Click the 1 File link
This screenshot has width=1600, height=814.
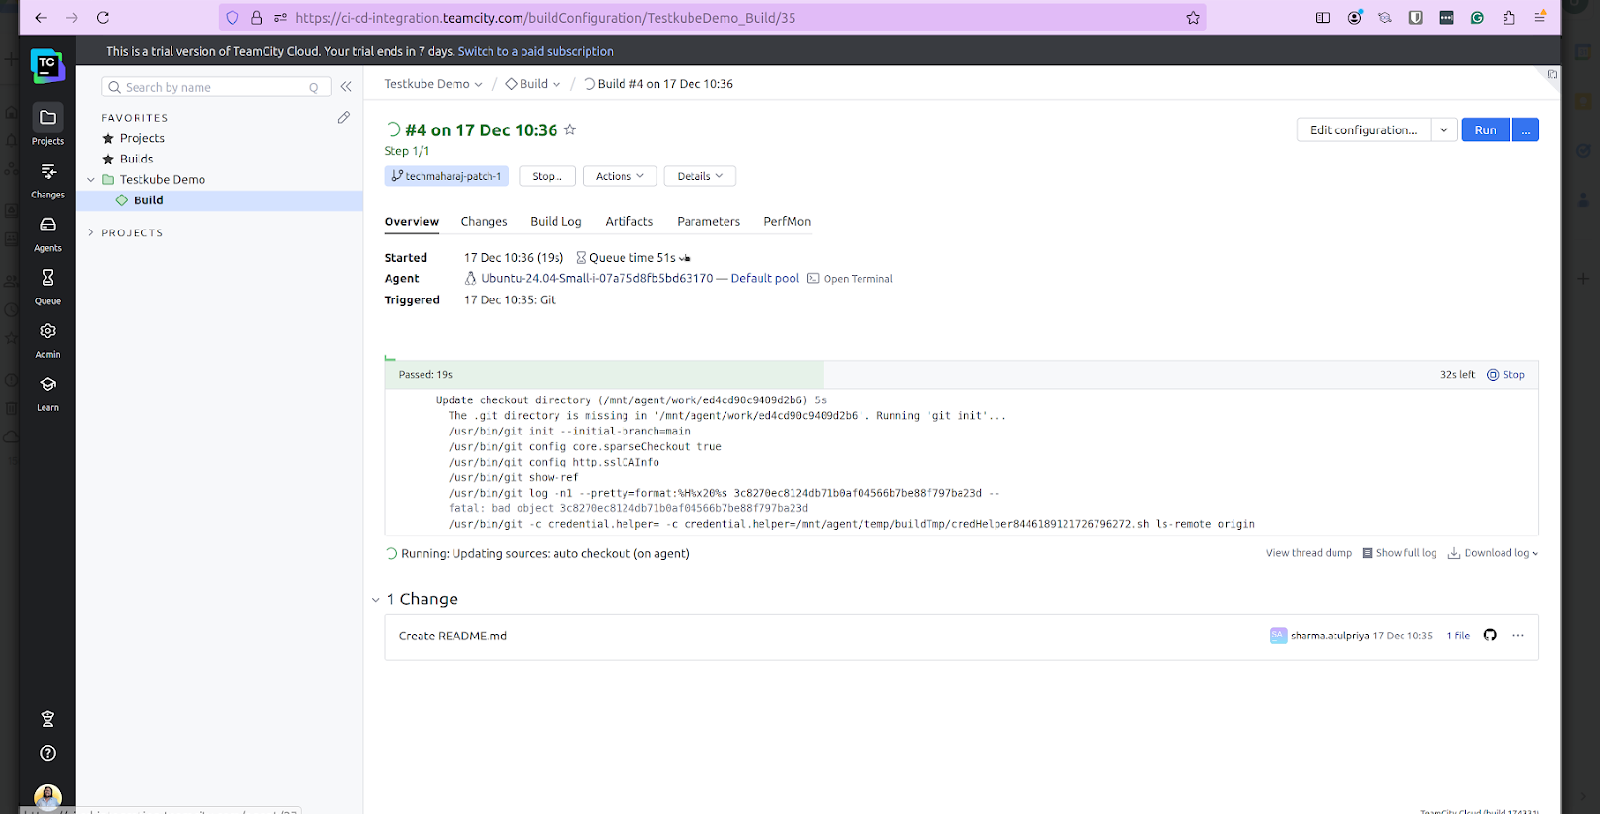pos(1458,635)
